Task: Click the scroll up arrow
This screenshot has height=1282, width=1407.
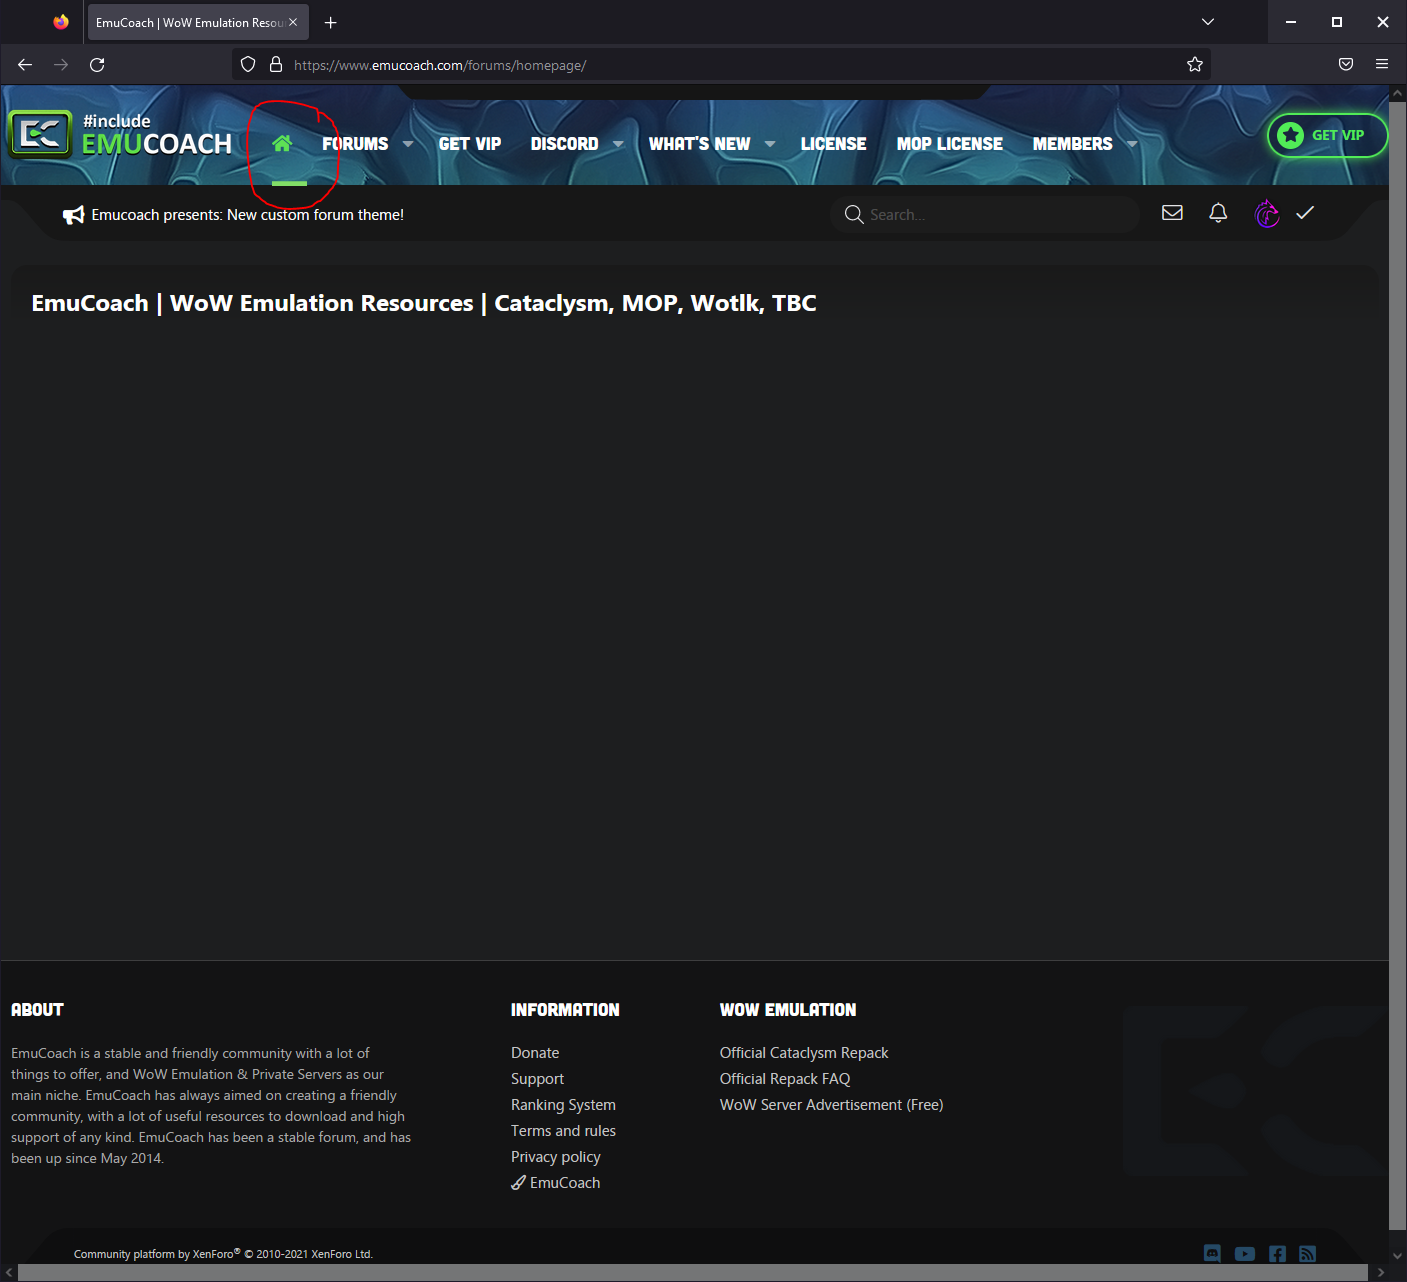Action: point(1397,94)
